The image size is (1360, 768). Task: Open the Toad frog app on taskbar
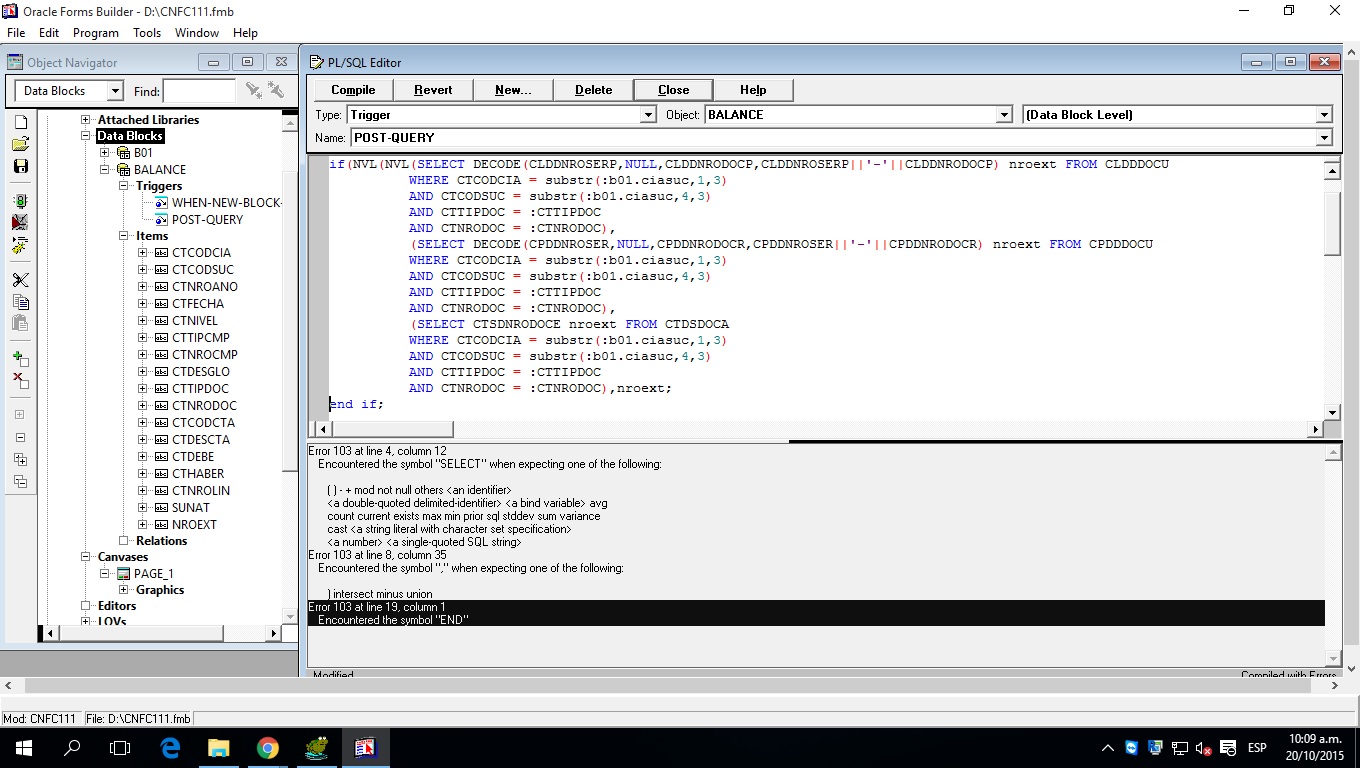(x=316, y=747)
